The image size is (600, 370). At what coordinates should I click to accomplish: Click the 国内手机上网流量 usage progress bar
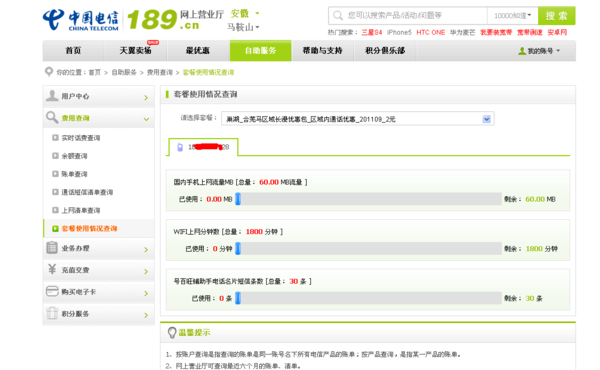tap(368, 199)
